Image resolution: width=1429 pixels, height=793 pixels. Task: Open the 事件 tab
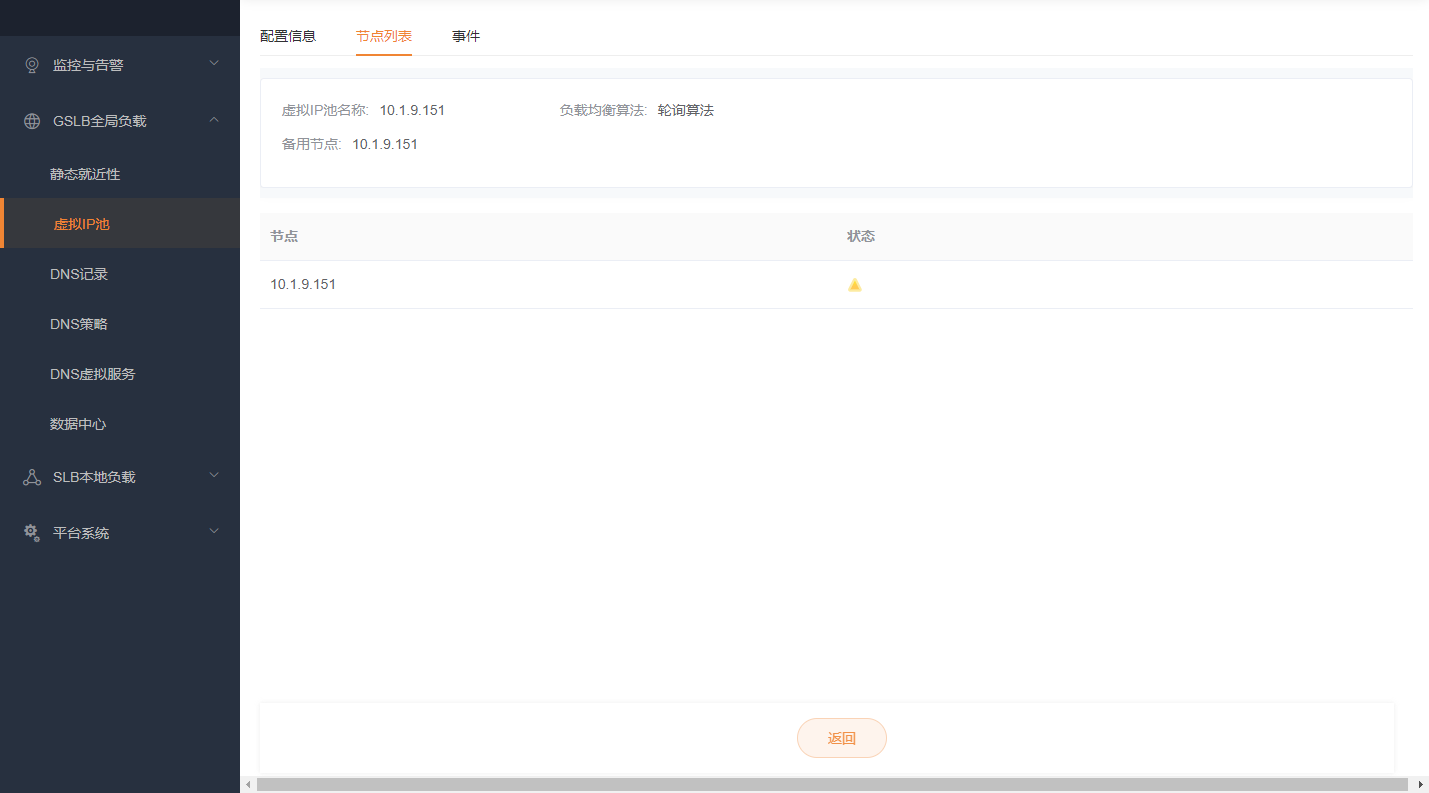tap(466, 36)
